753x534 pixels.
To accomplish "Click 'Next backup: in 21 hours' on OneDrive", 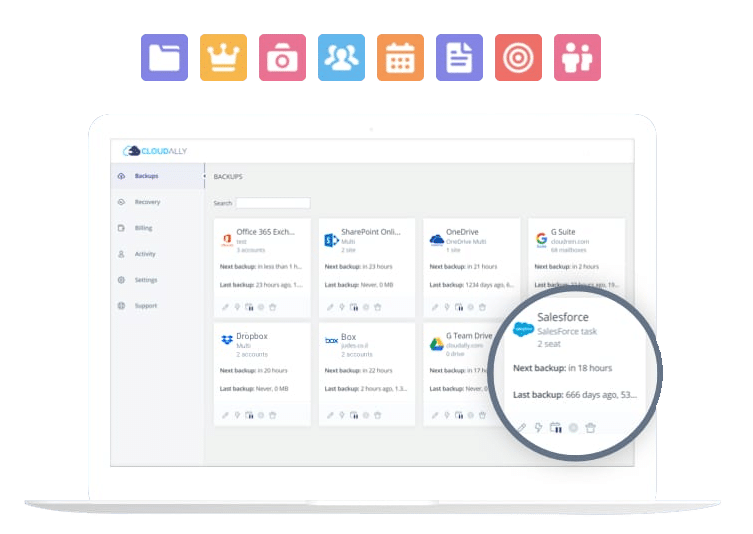I will click(x=463, y=267).
